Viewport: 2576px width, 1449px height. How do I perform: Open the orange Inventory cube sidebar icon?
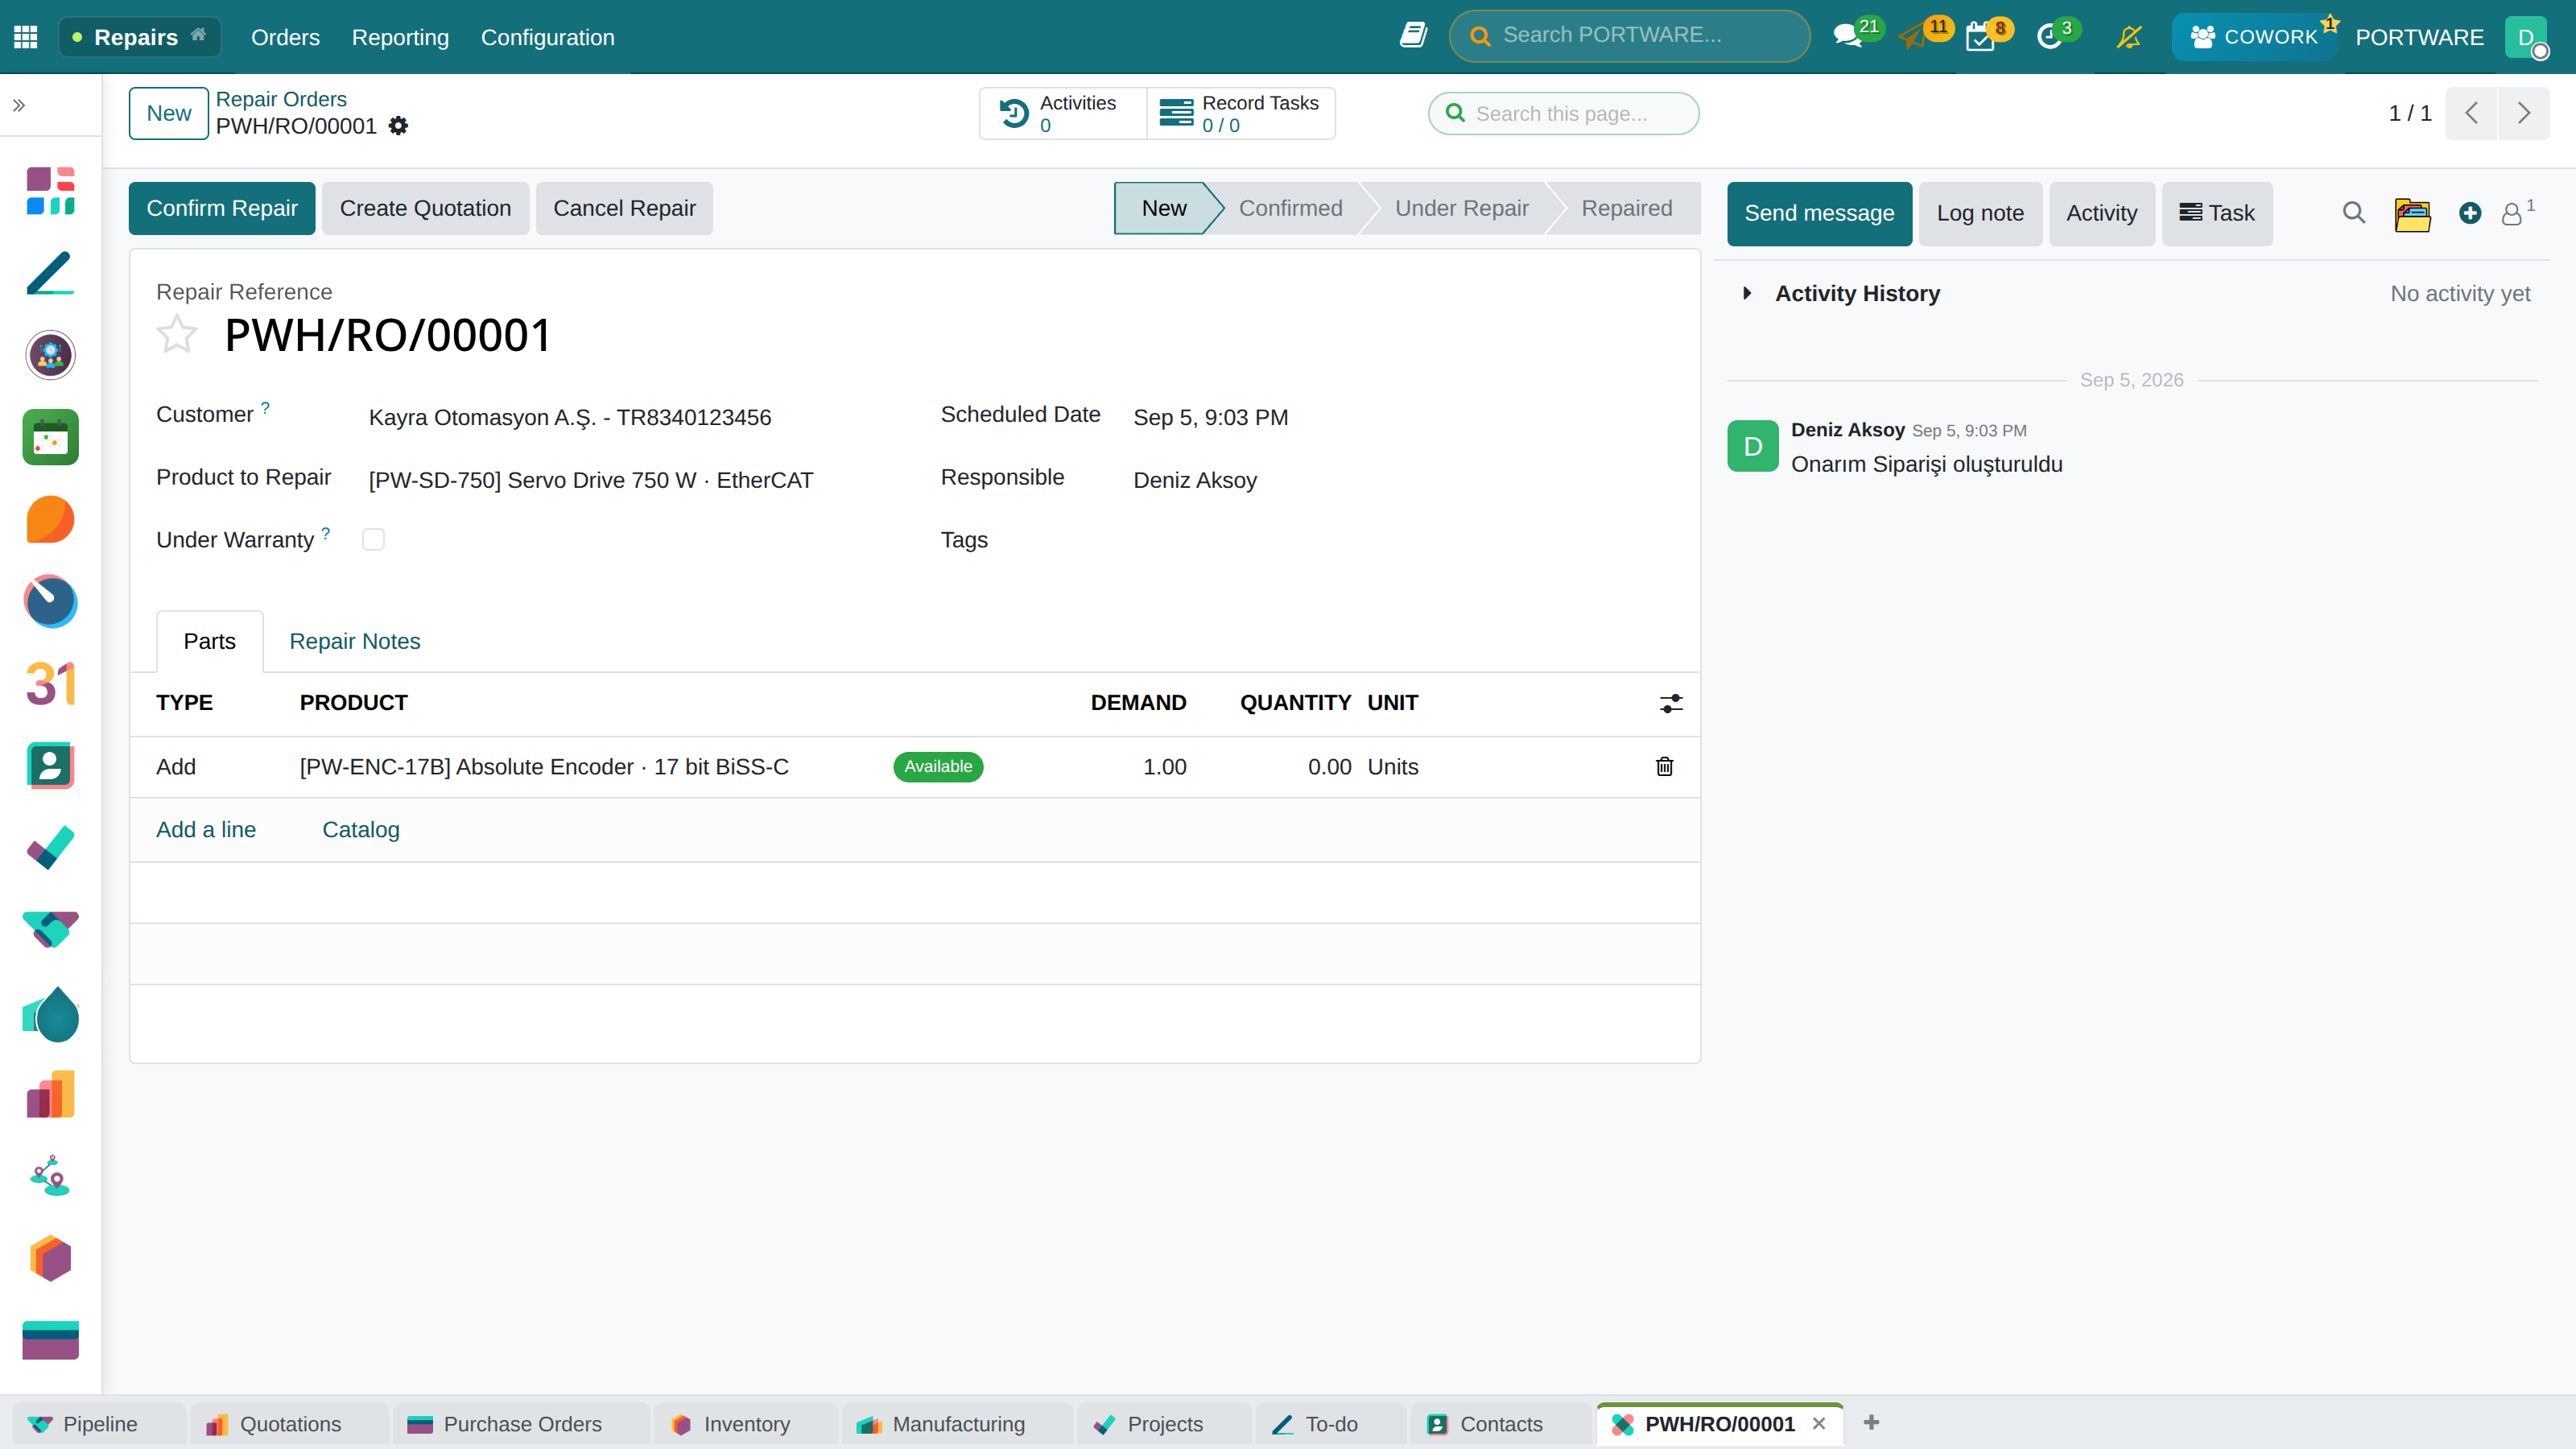(50, 1258)
